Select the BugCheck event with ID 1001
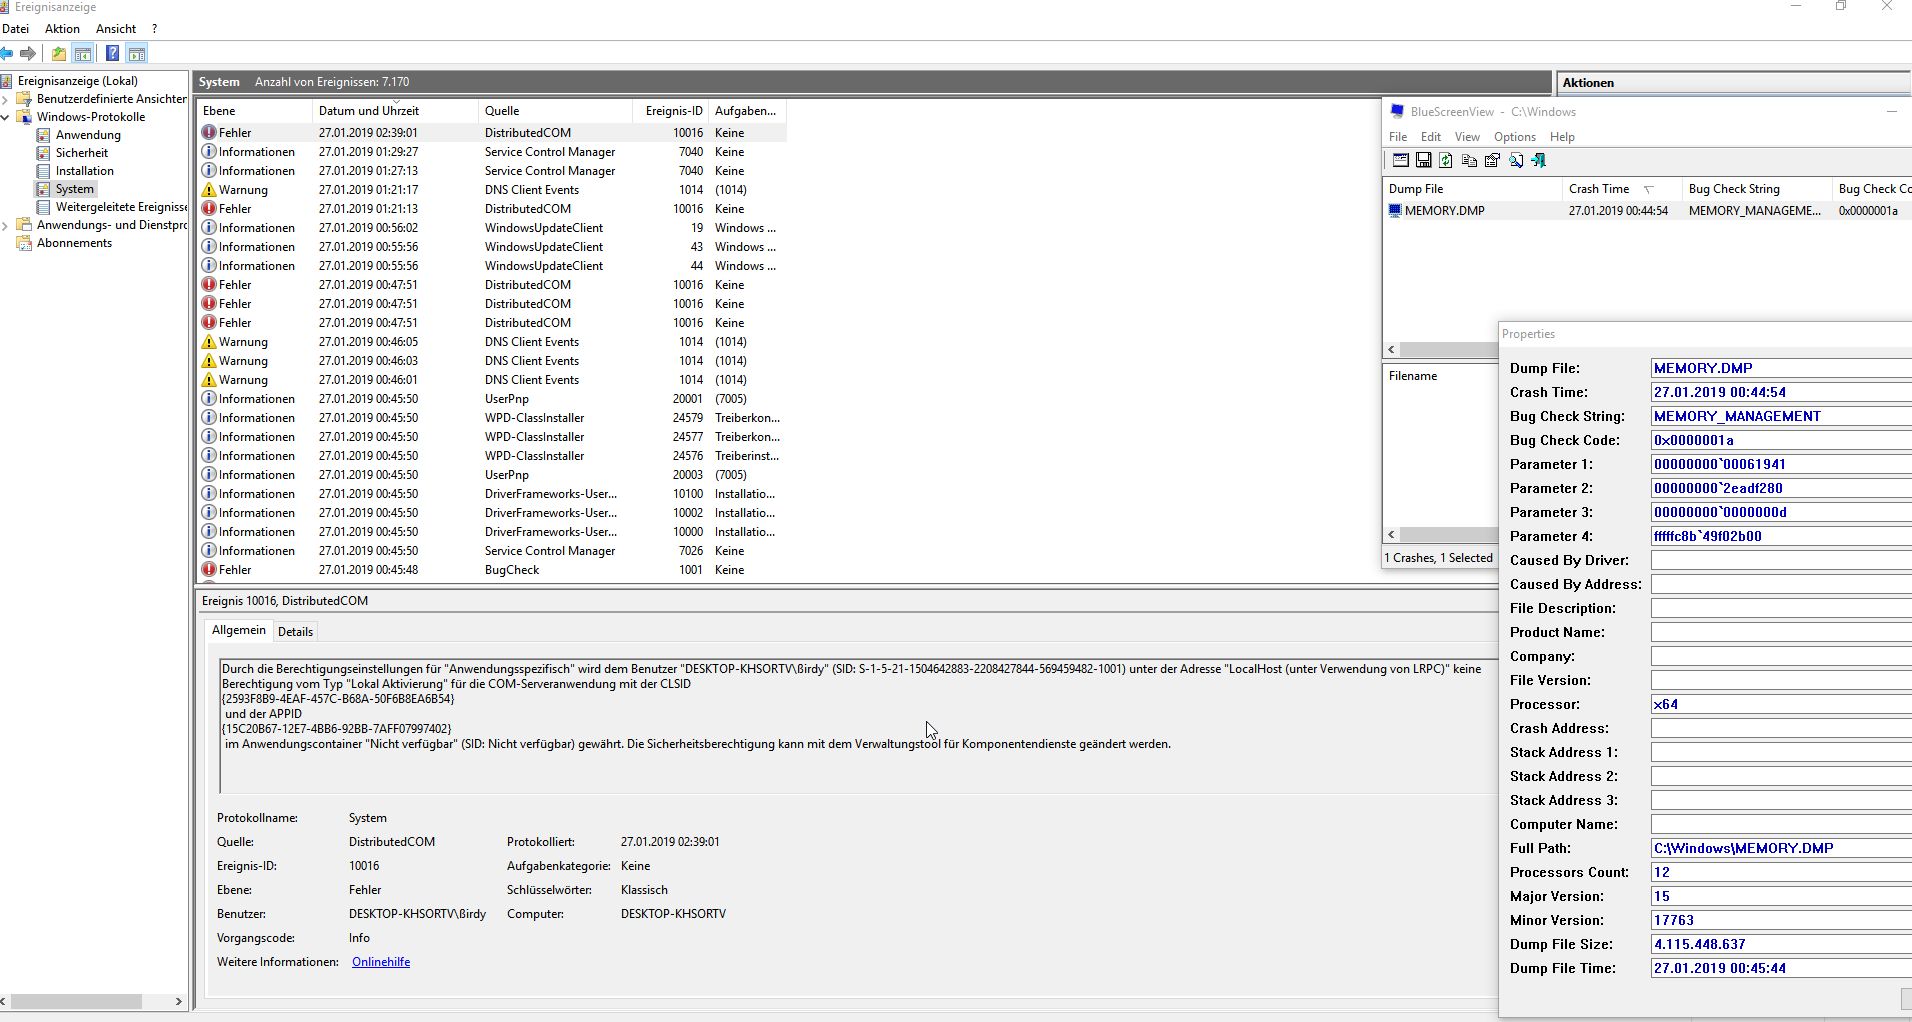The width and height of the screenshot is (1912, 1022). tap(492, 570)
